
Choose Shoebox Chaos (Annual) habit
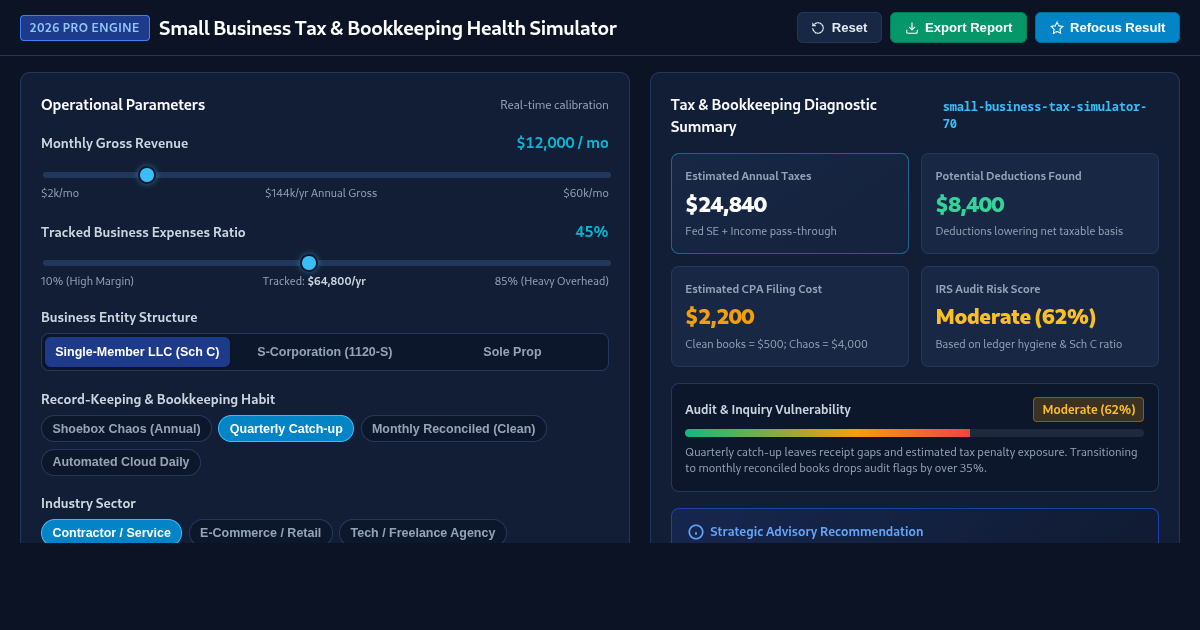pos(126,429)
